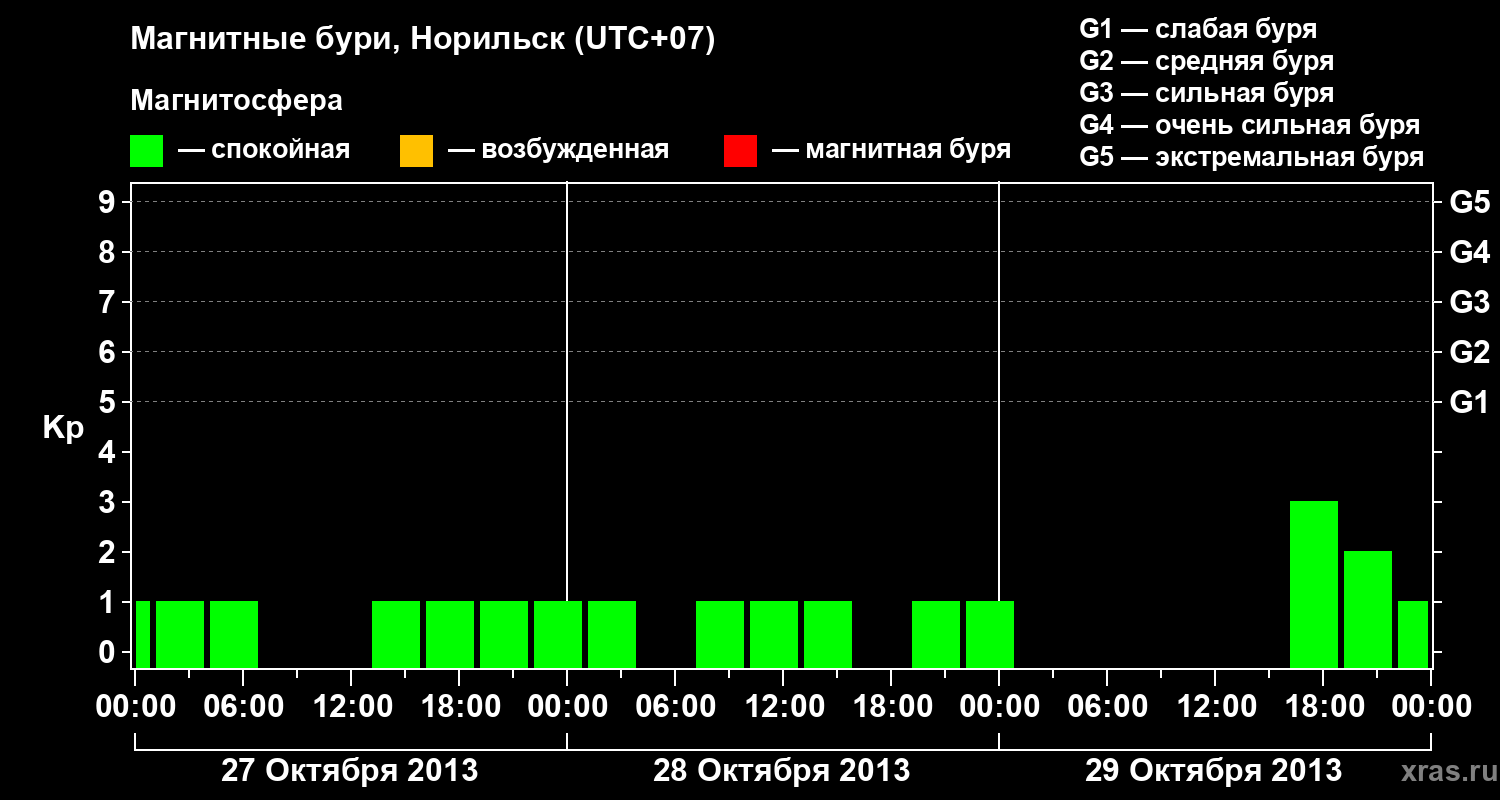Click the 'Магнитосфера' legend heading
The height and width of the screenshot is (800, 1500).
tap(237, 101)
